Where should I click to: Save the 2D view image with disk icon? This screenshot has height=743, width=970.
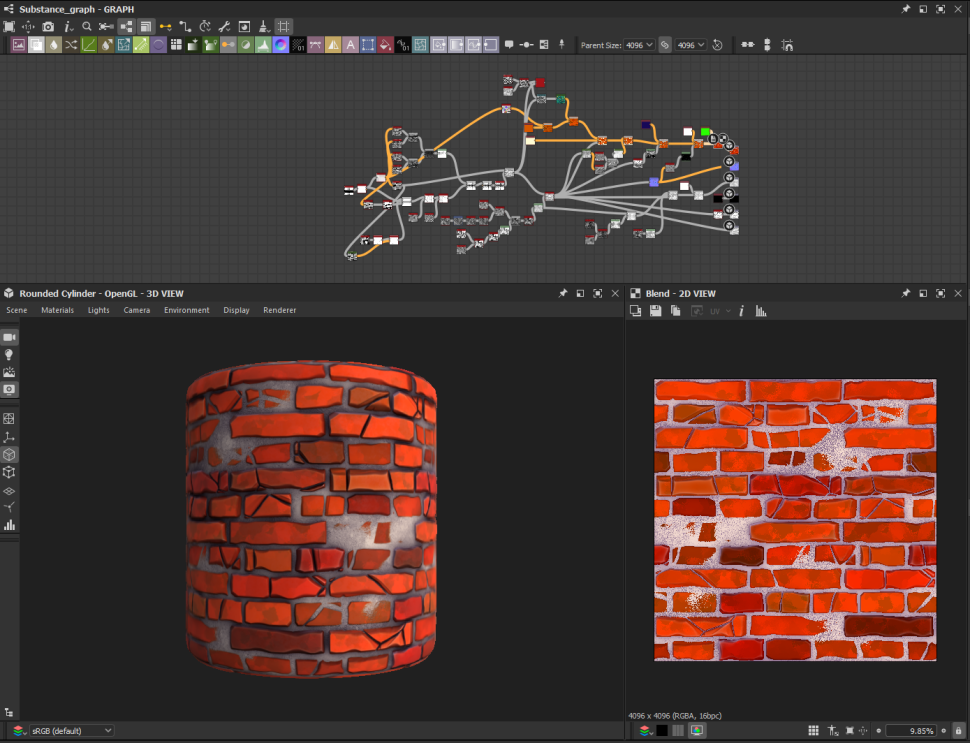pos(656,311)
